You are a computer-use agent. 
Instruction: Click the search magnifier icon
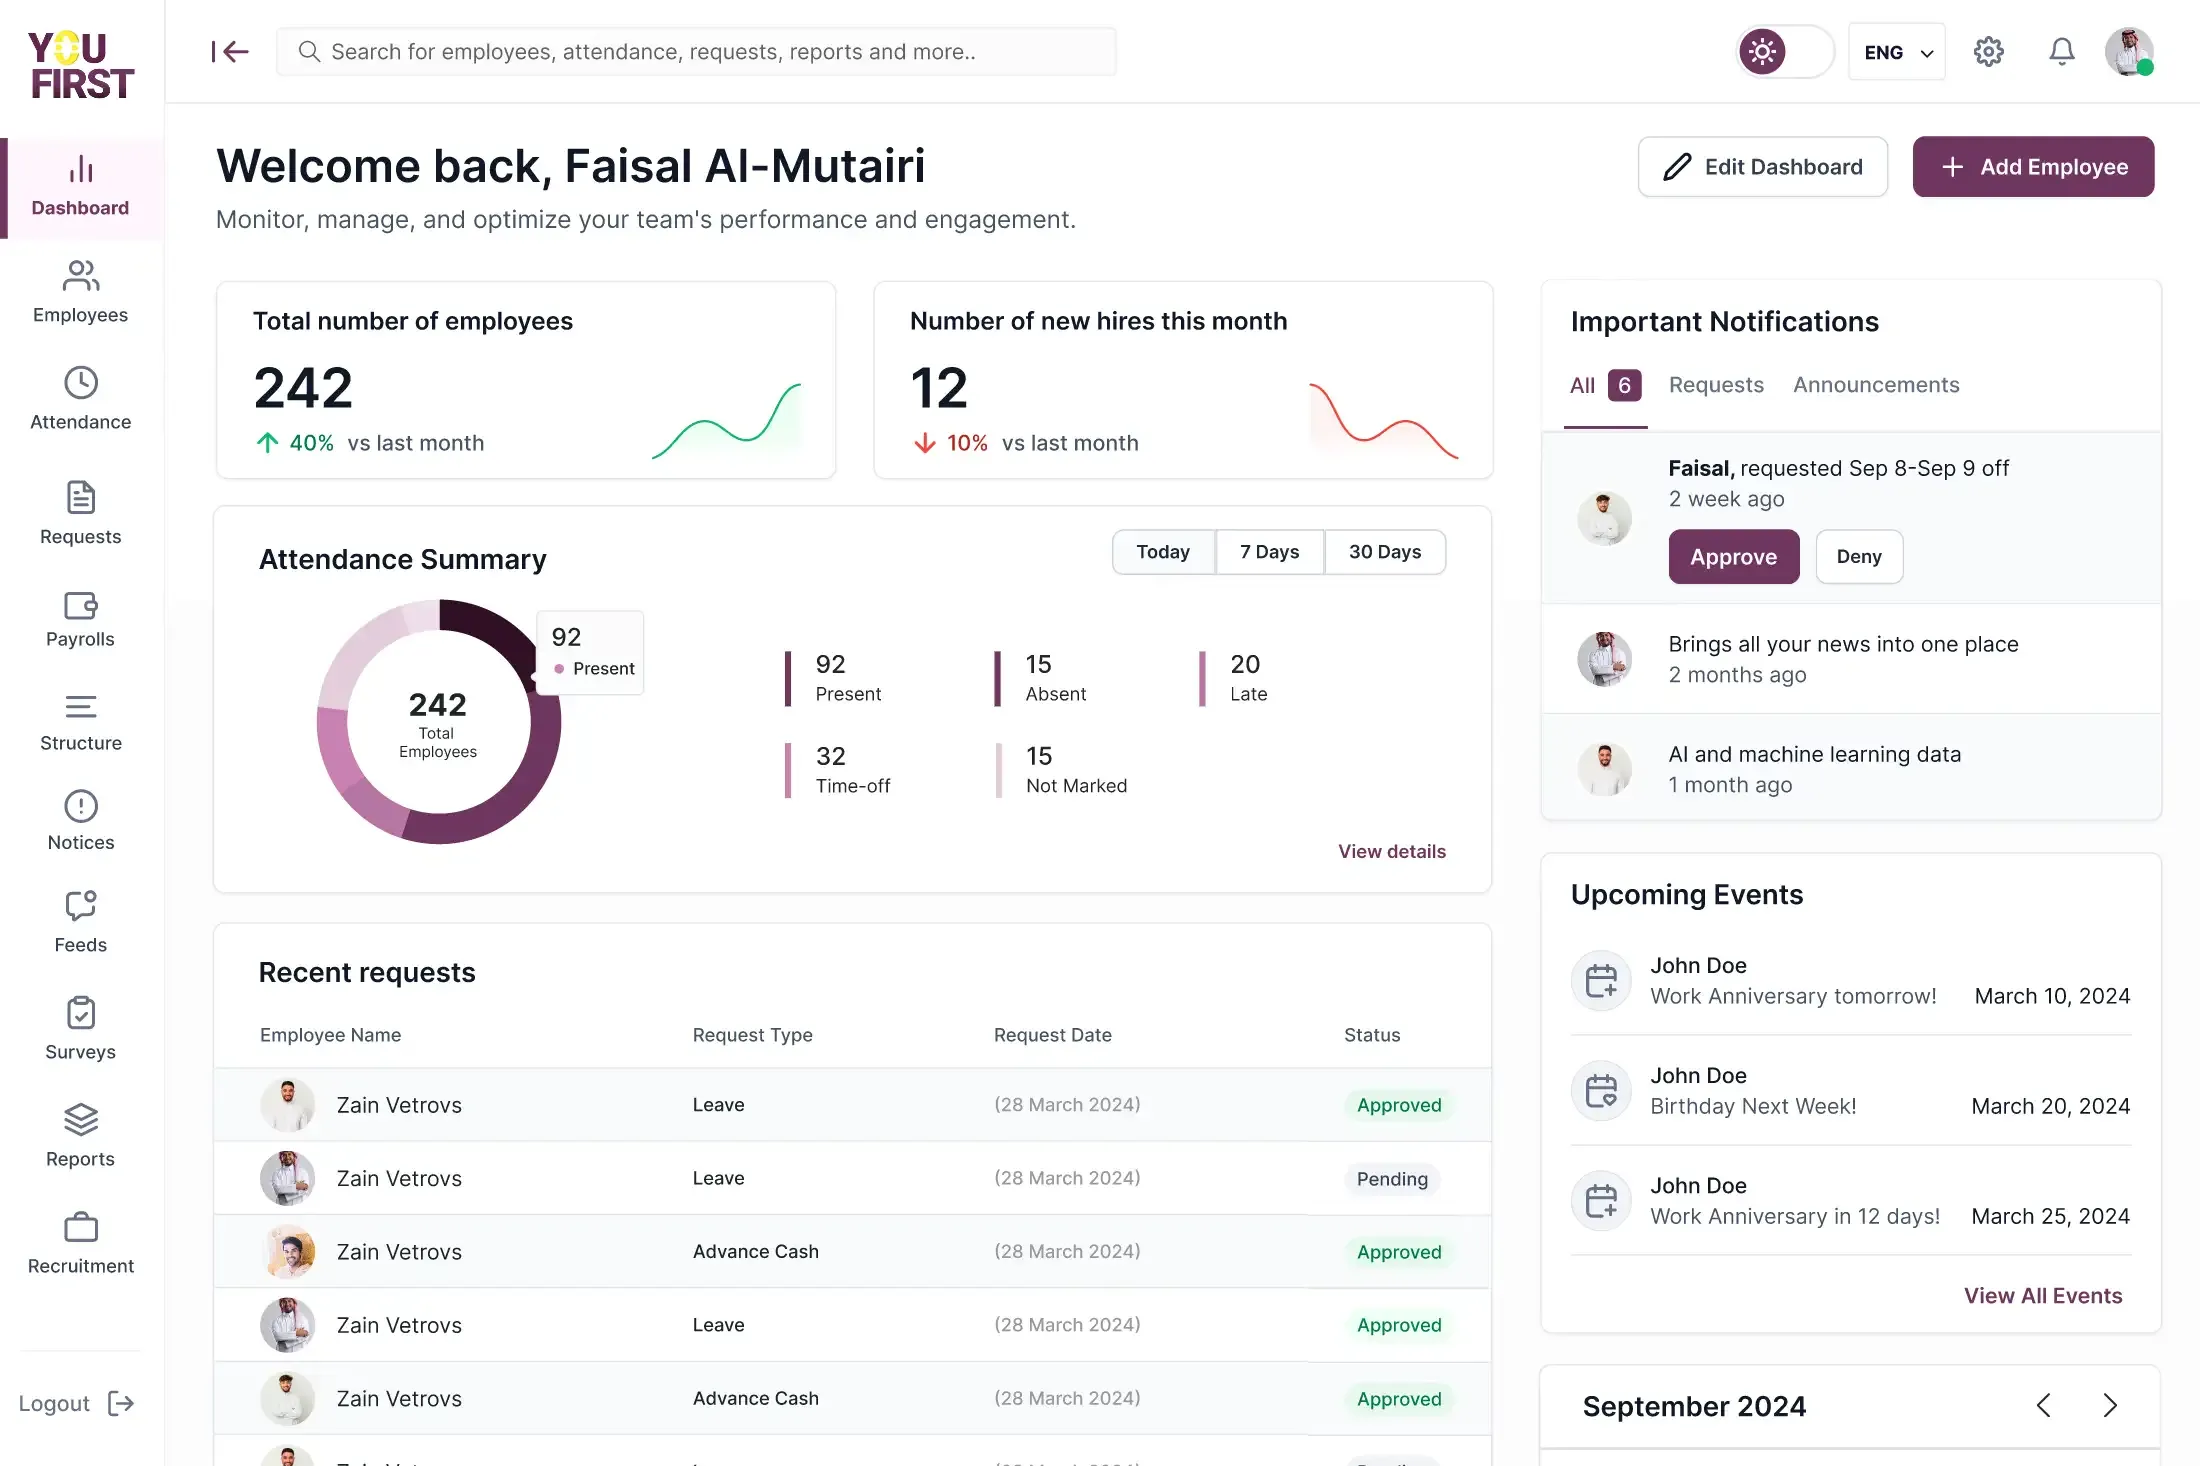tap(310, 51)
